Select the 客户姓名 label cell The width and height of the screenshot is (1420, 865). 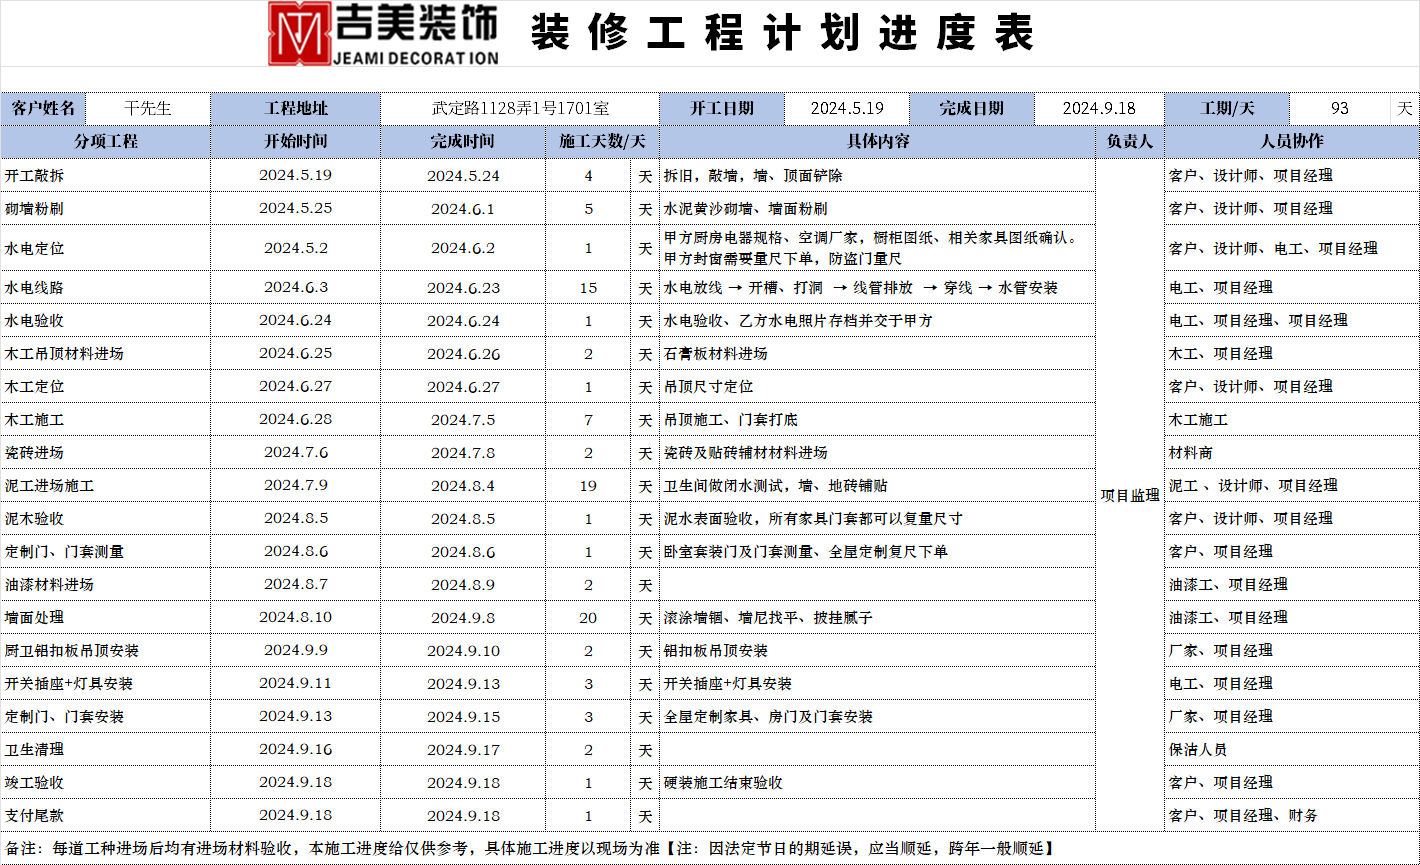[44, 108]
